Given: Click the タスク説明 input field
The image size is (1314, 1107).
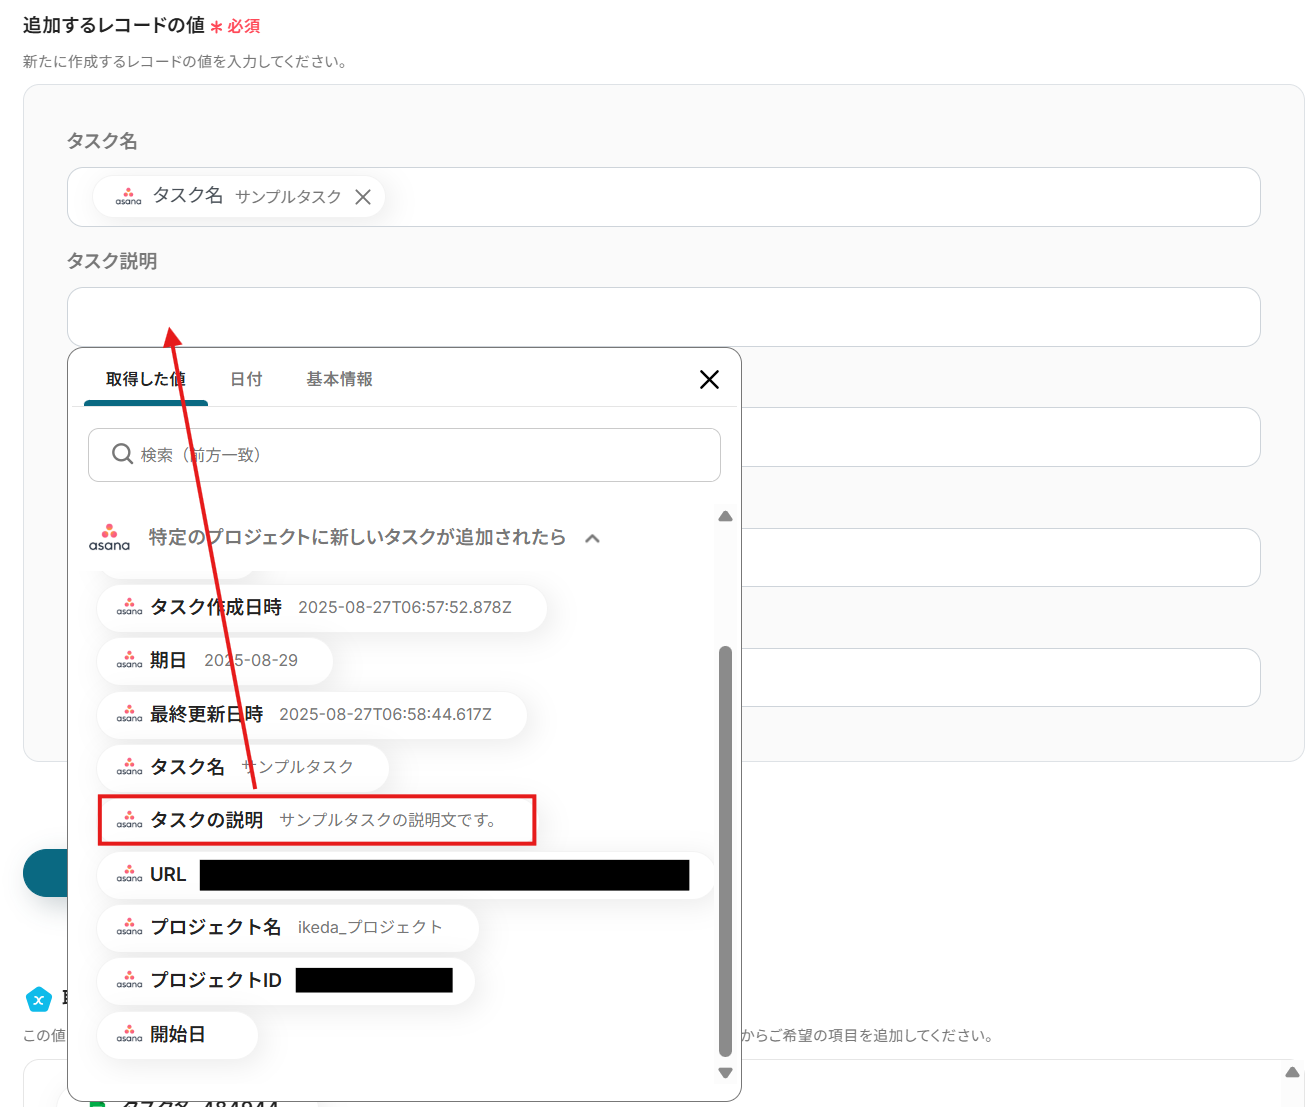Looking at the screenshot, I should pos(663,317).
